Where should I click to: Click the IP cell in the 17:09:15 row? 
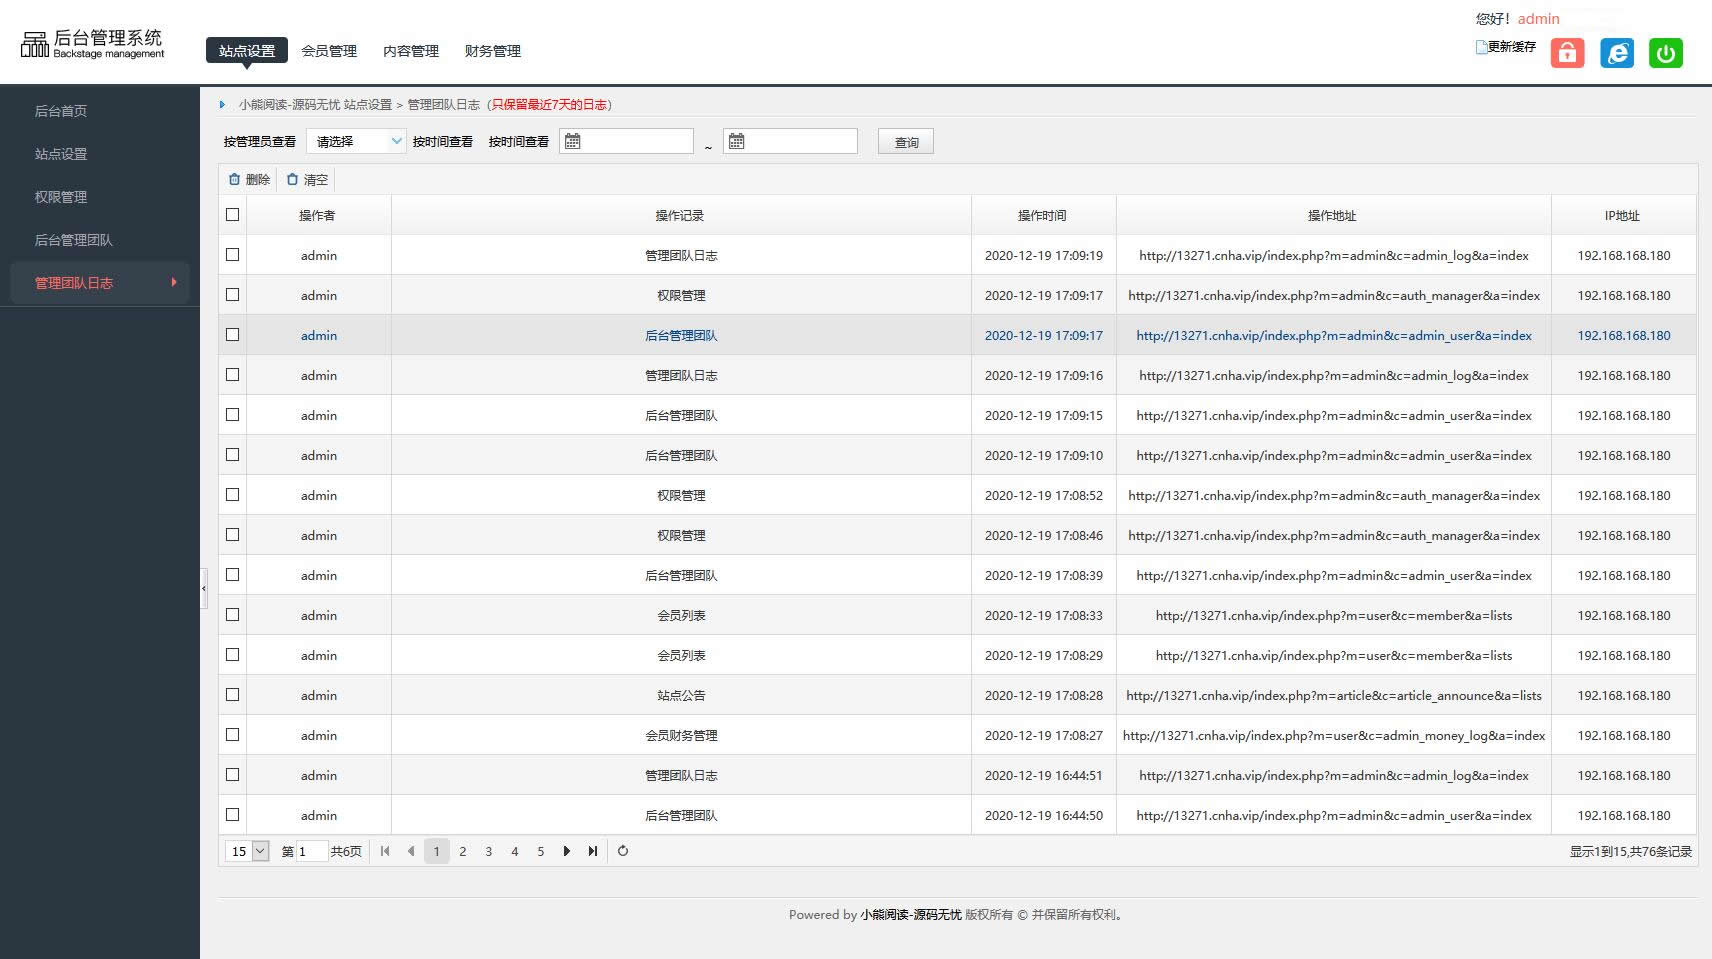pyautogui.click(x=1624, y=415)
